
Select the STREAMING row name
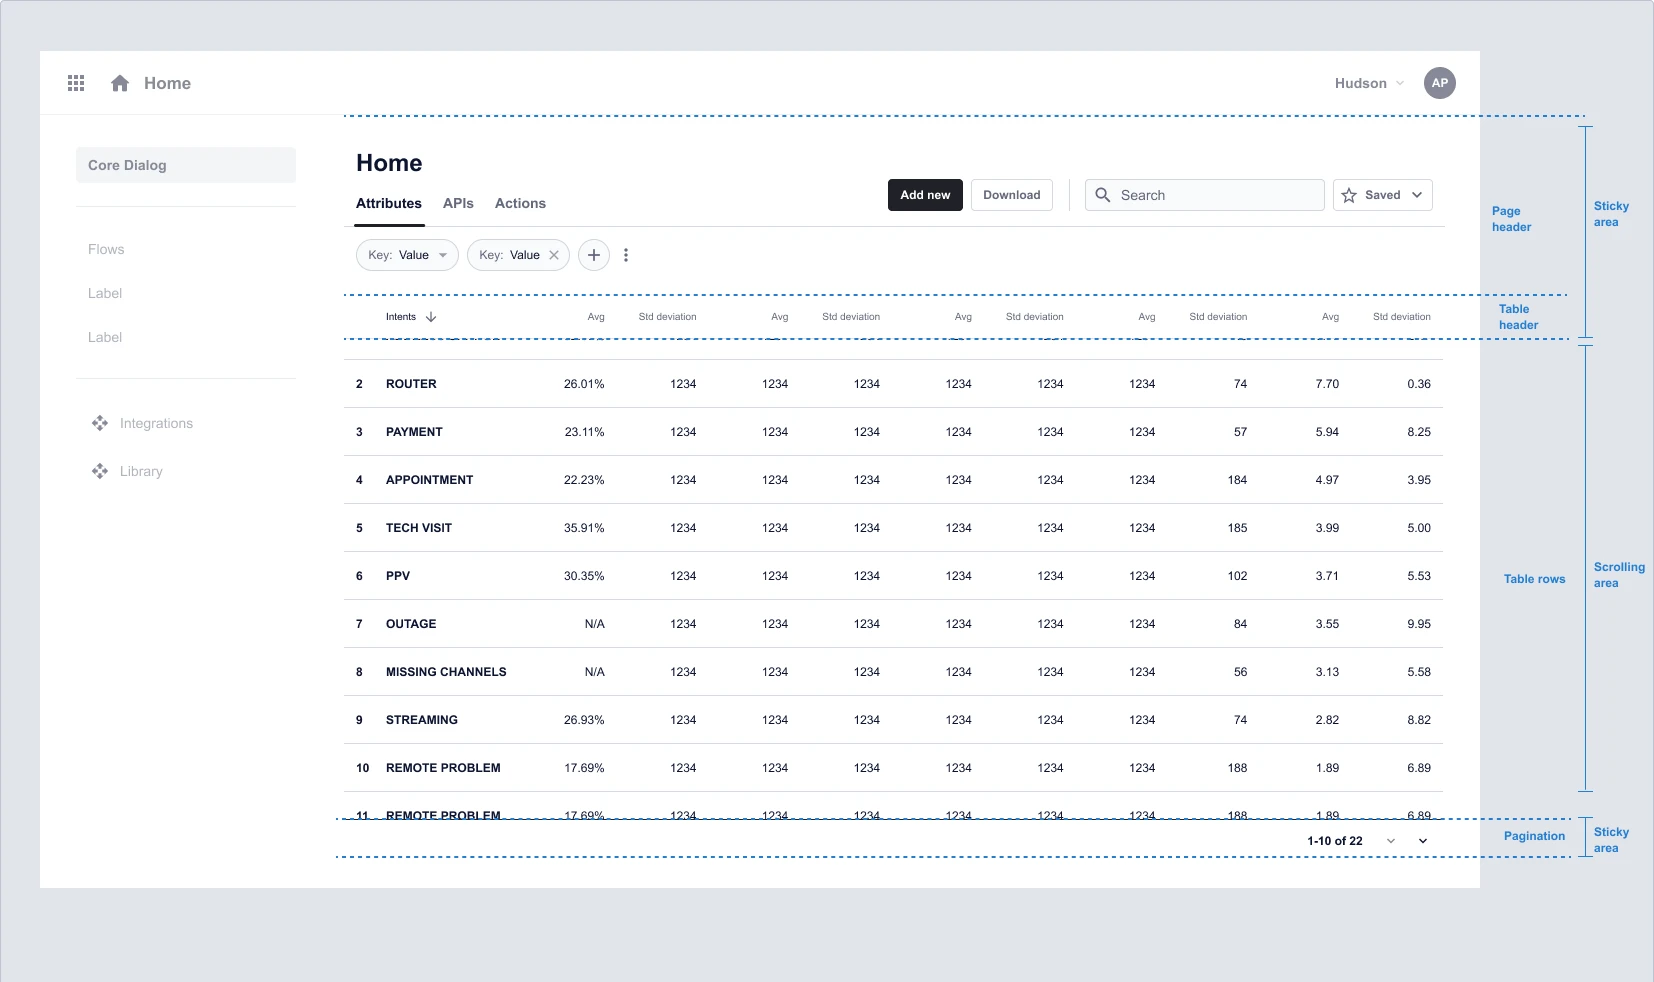(422, 720)
